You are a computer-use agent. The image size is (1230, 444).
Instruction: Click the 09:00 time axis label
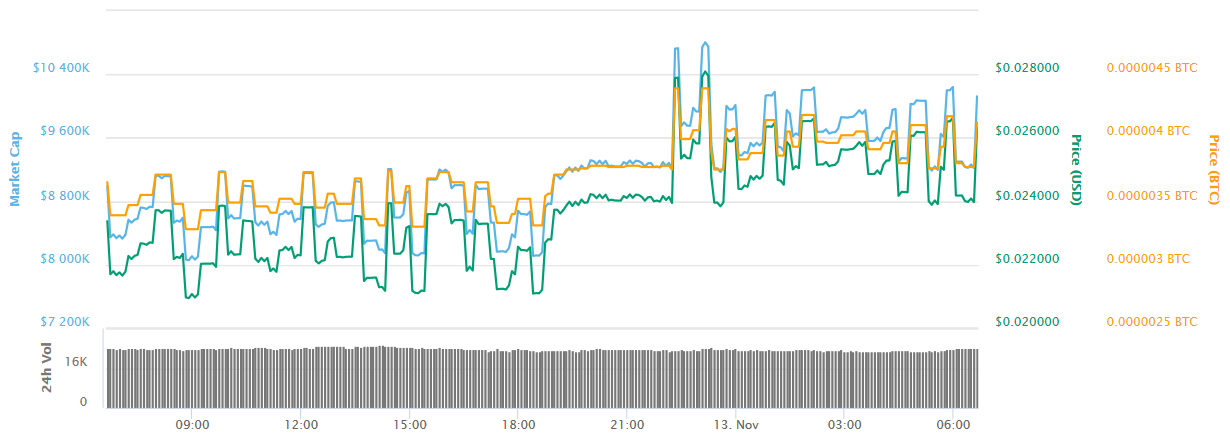click(x=192, y=424)
